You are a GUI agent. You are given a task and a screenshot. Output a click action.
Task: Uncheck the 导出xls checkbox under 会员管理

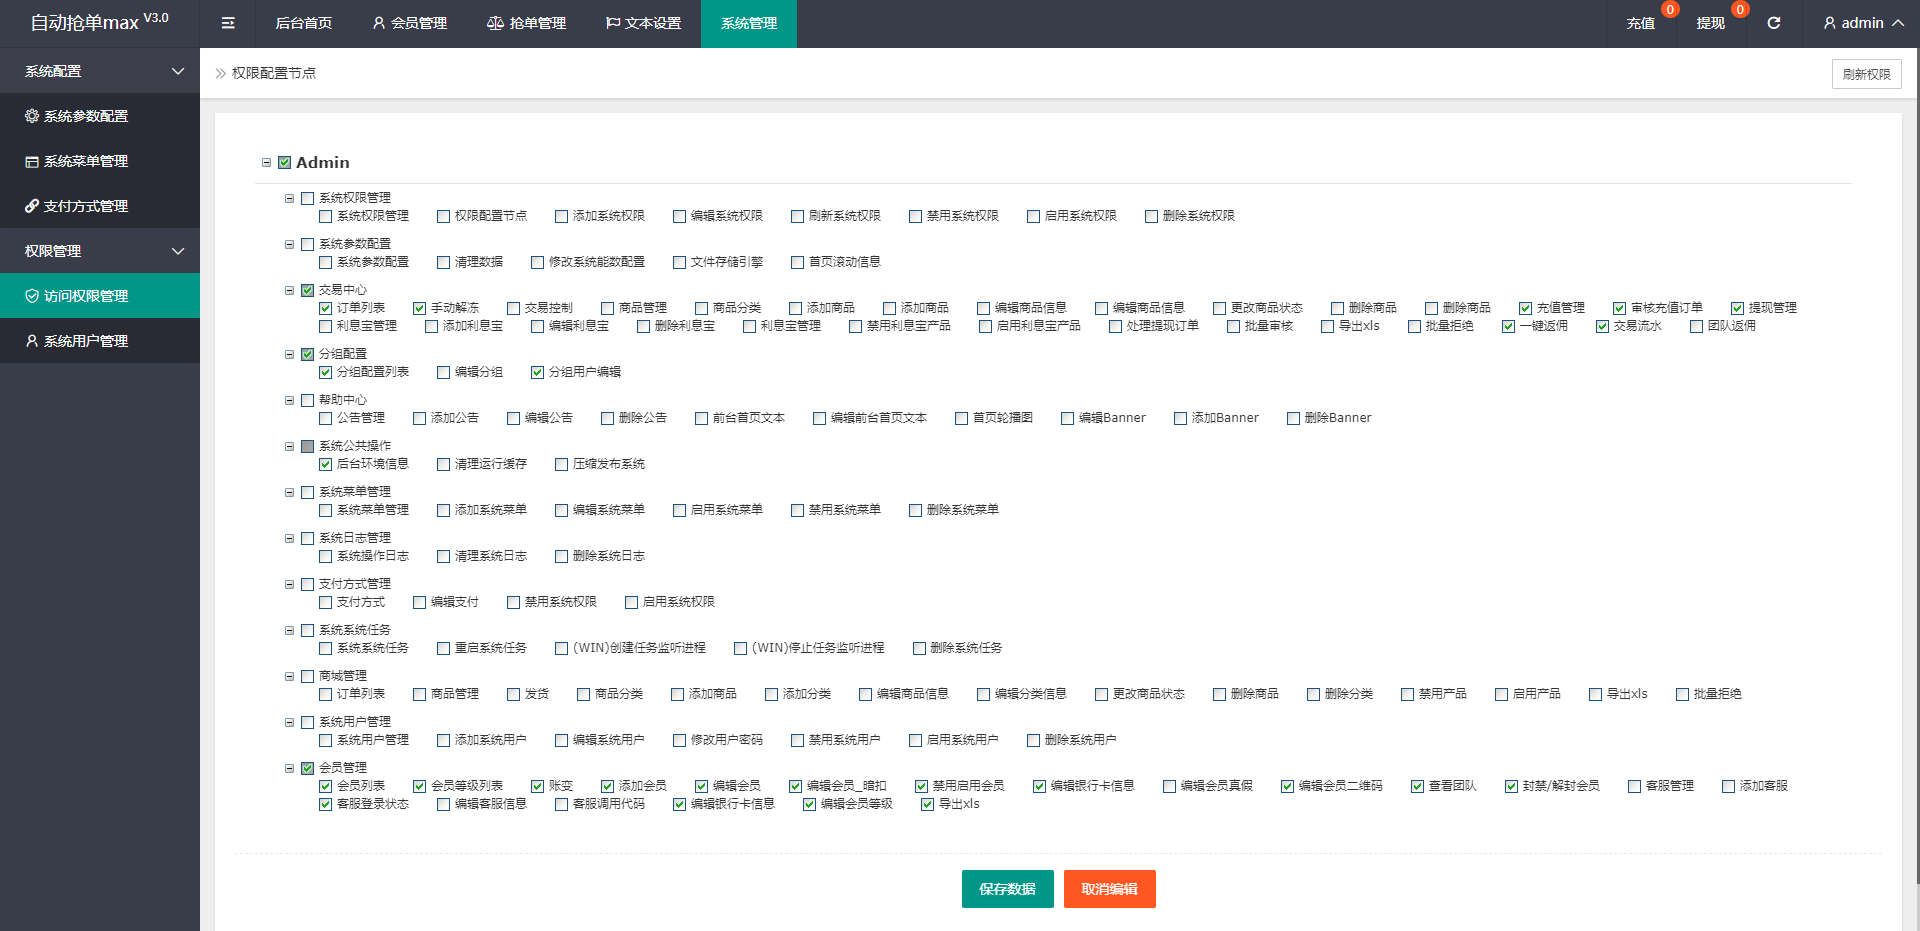pos(928,805)
